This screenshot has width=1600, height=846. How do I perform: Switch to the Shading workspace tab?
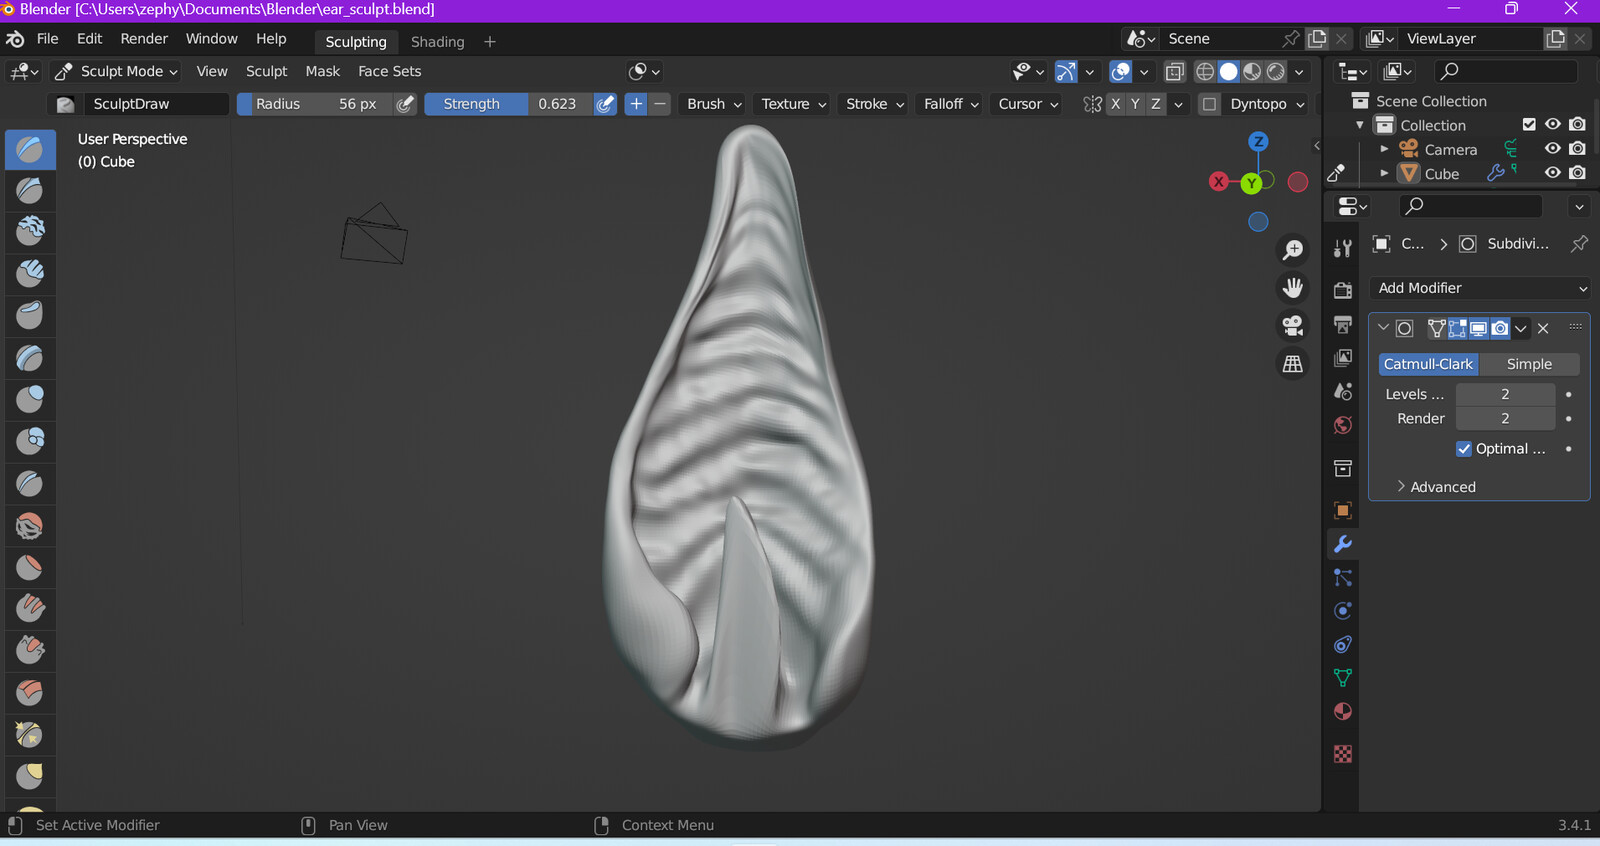[x=438, y=42]
